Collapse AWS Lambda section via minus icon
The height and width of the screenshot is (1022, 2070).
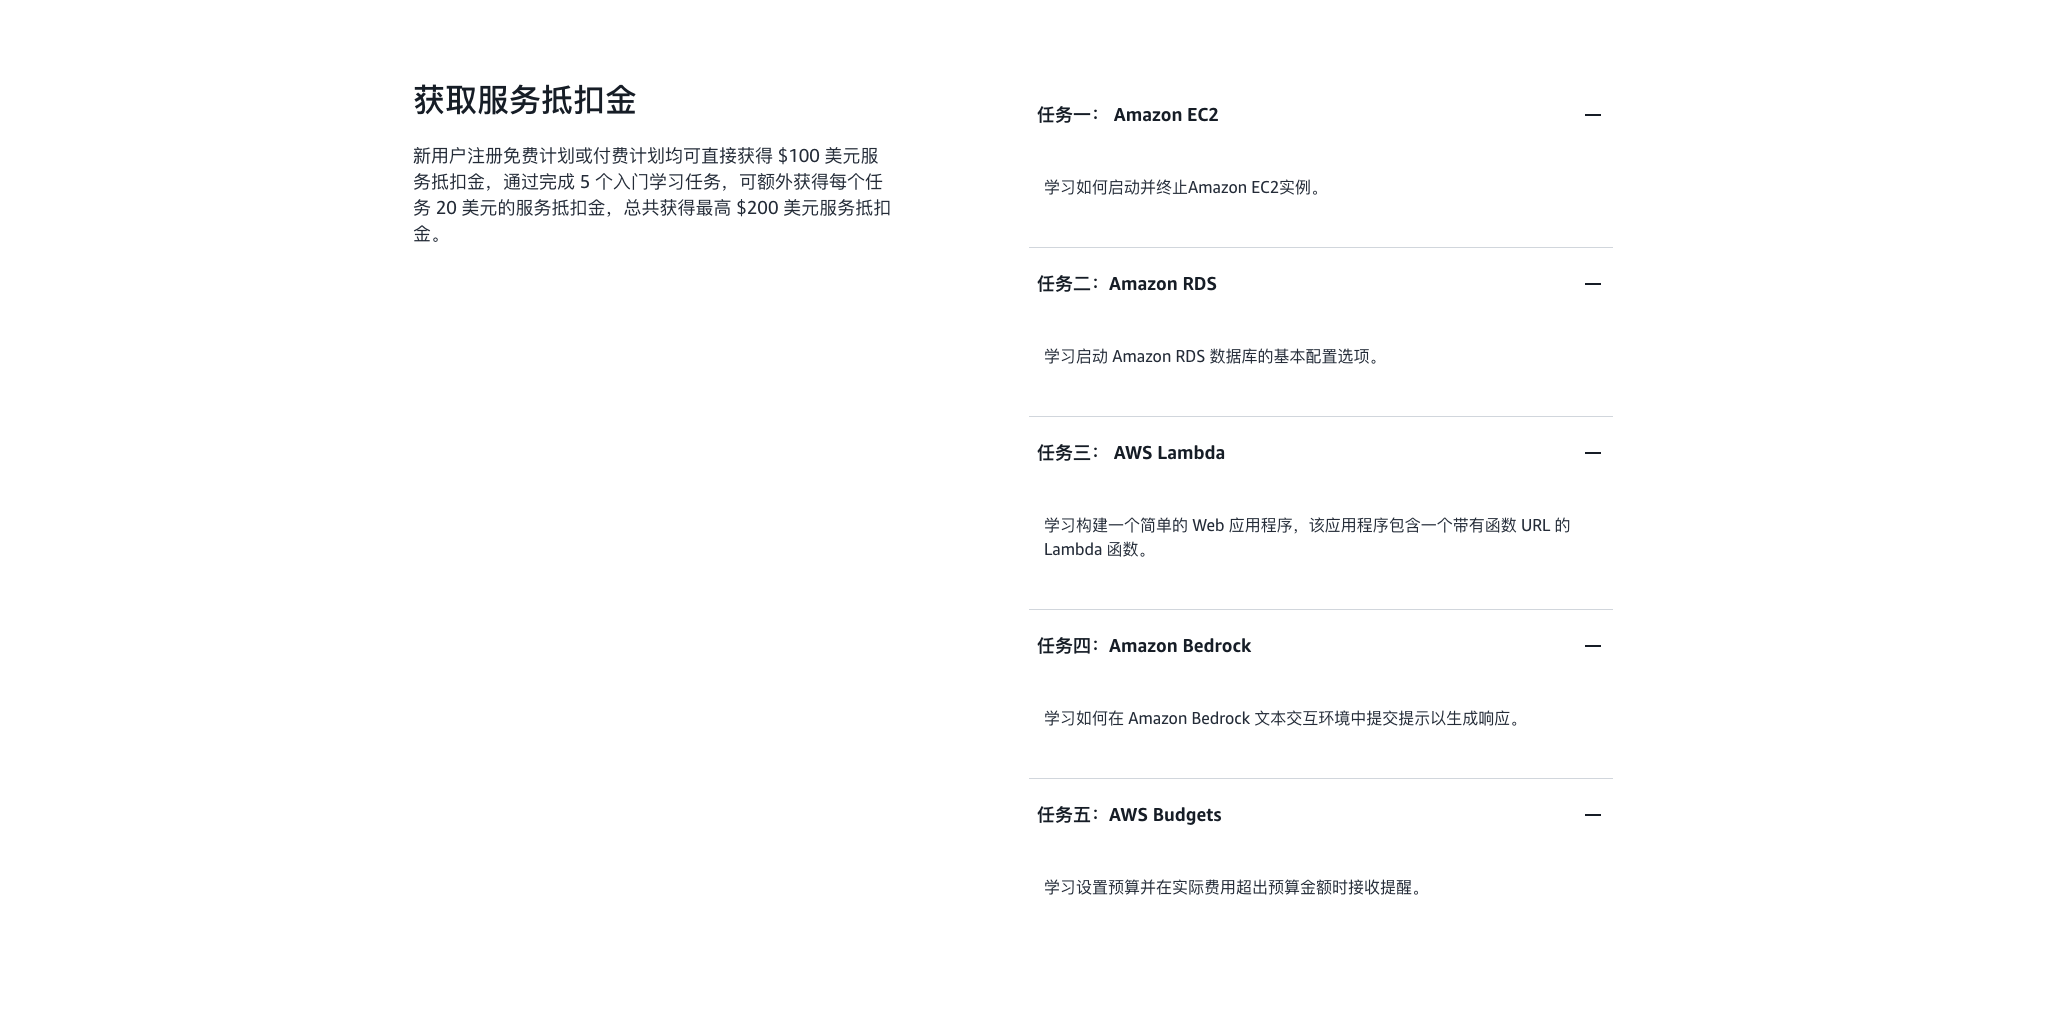coord(1592,453)
